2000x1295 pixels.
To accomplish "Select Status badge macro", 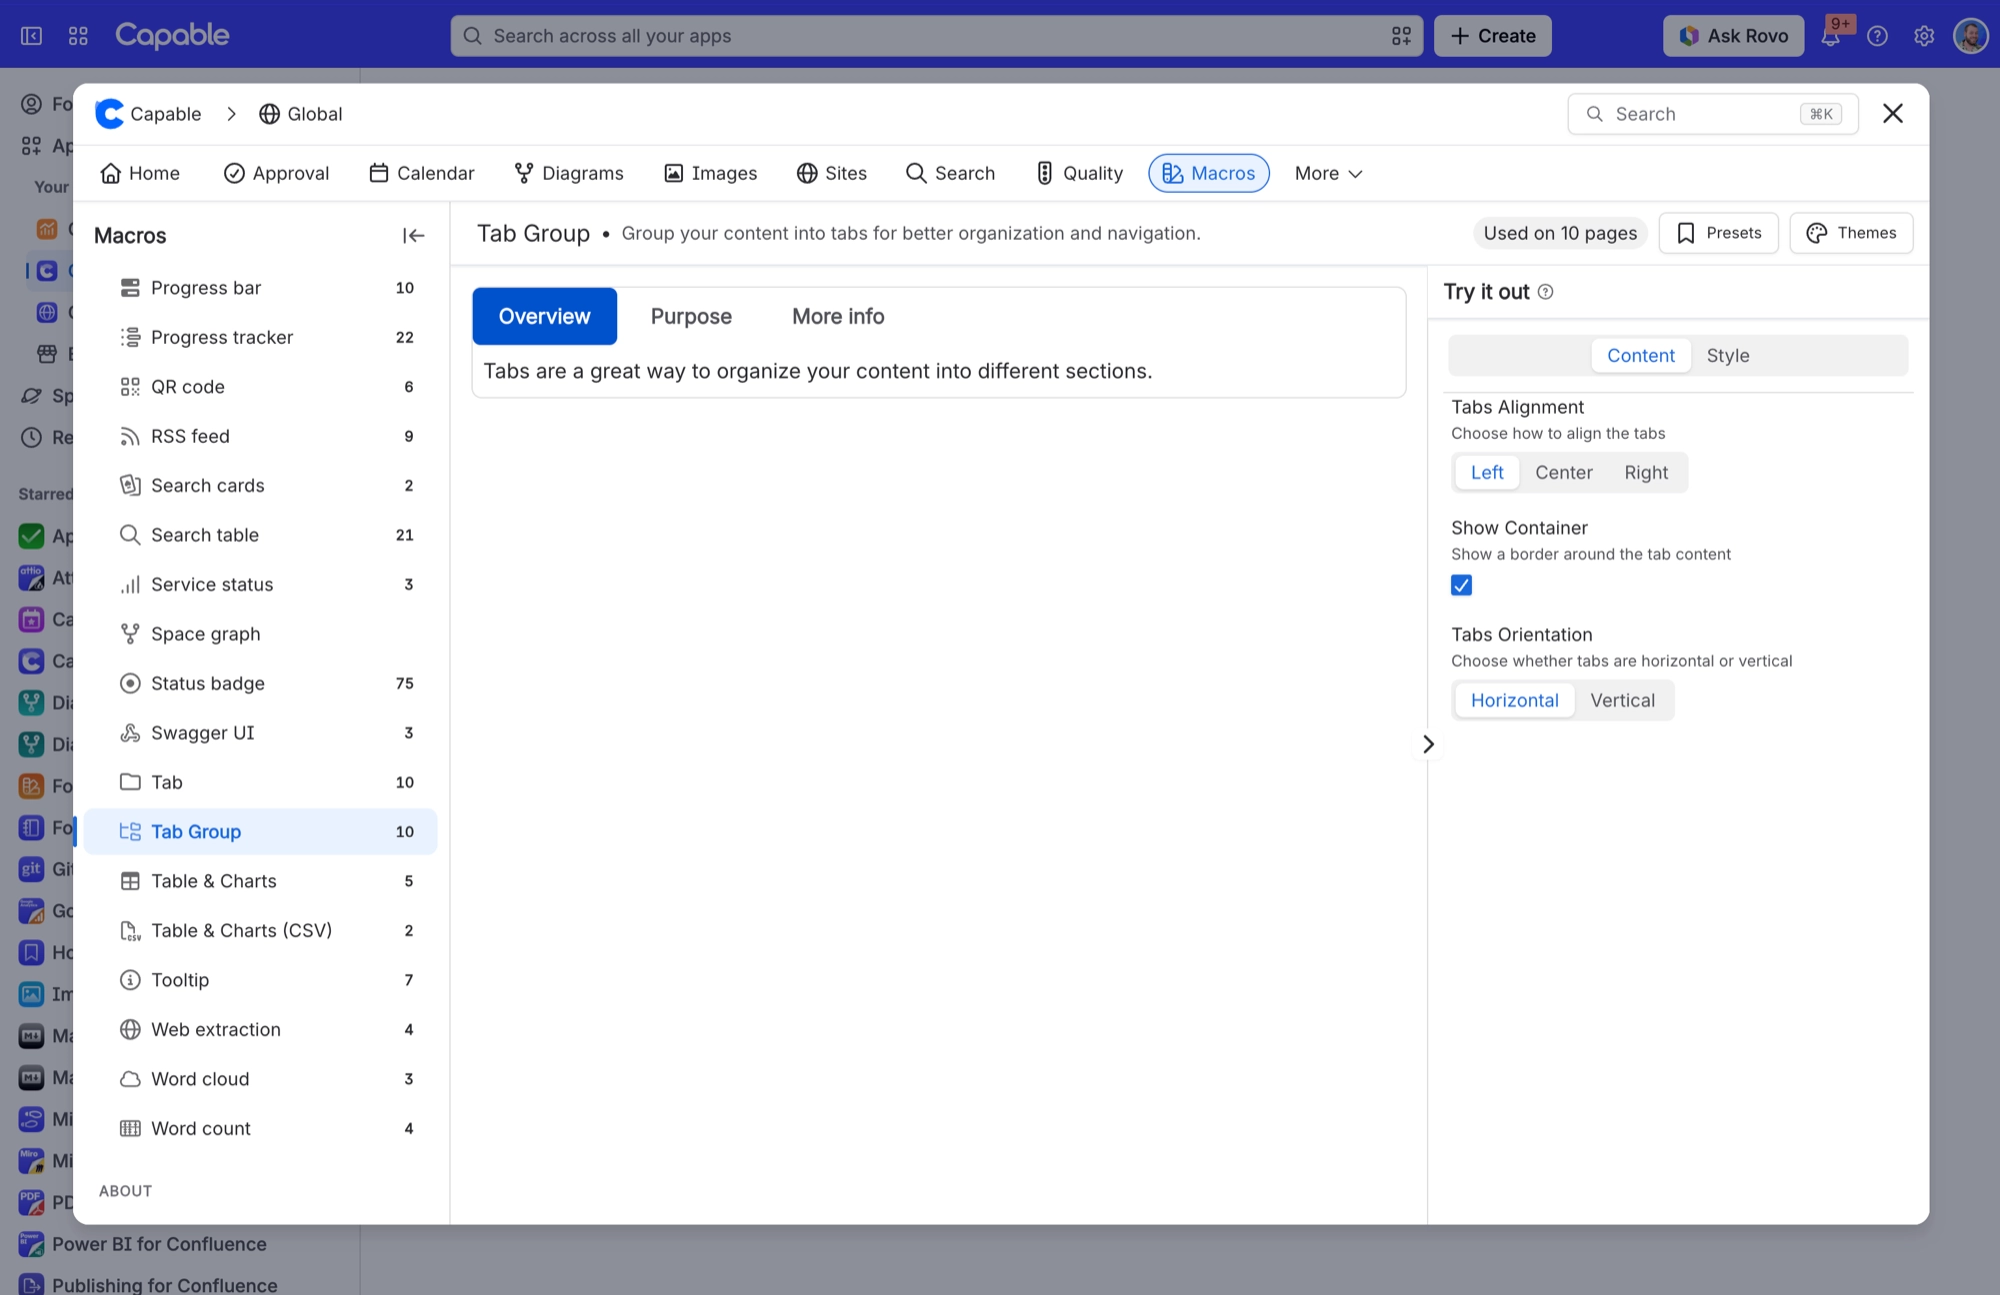I will (x=261, y=684).
